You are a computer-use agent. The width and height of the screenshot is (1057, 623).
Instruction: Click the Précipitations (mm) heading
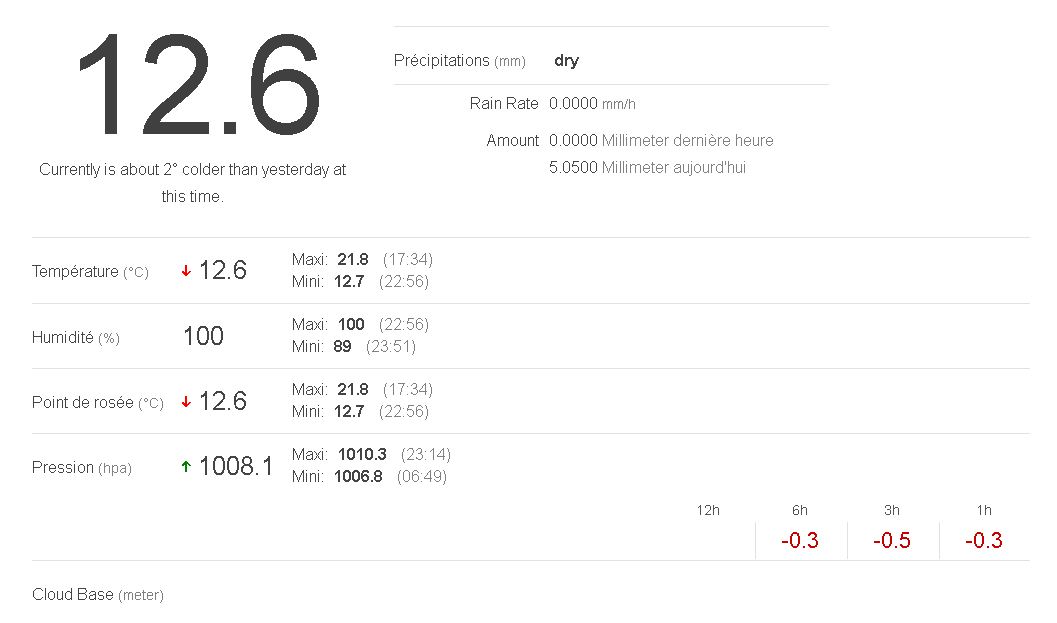click(x=459, y=61)
